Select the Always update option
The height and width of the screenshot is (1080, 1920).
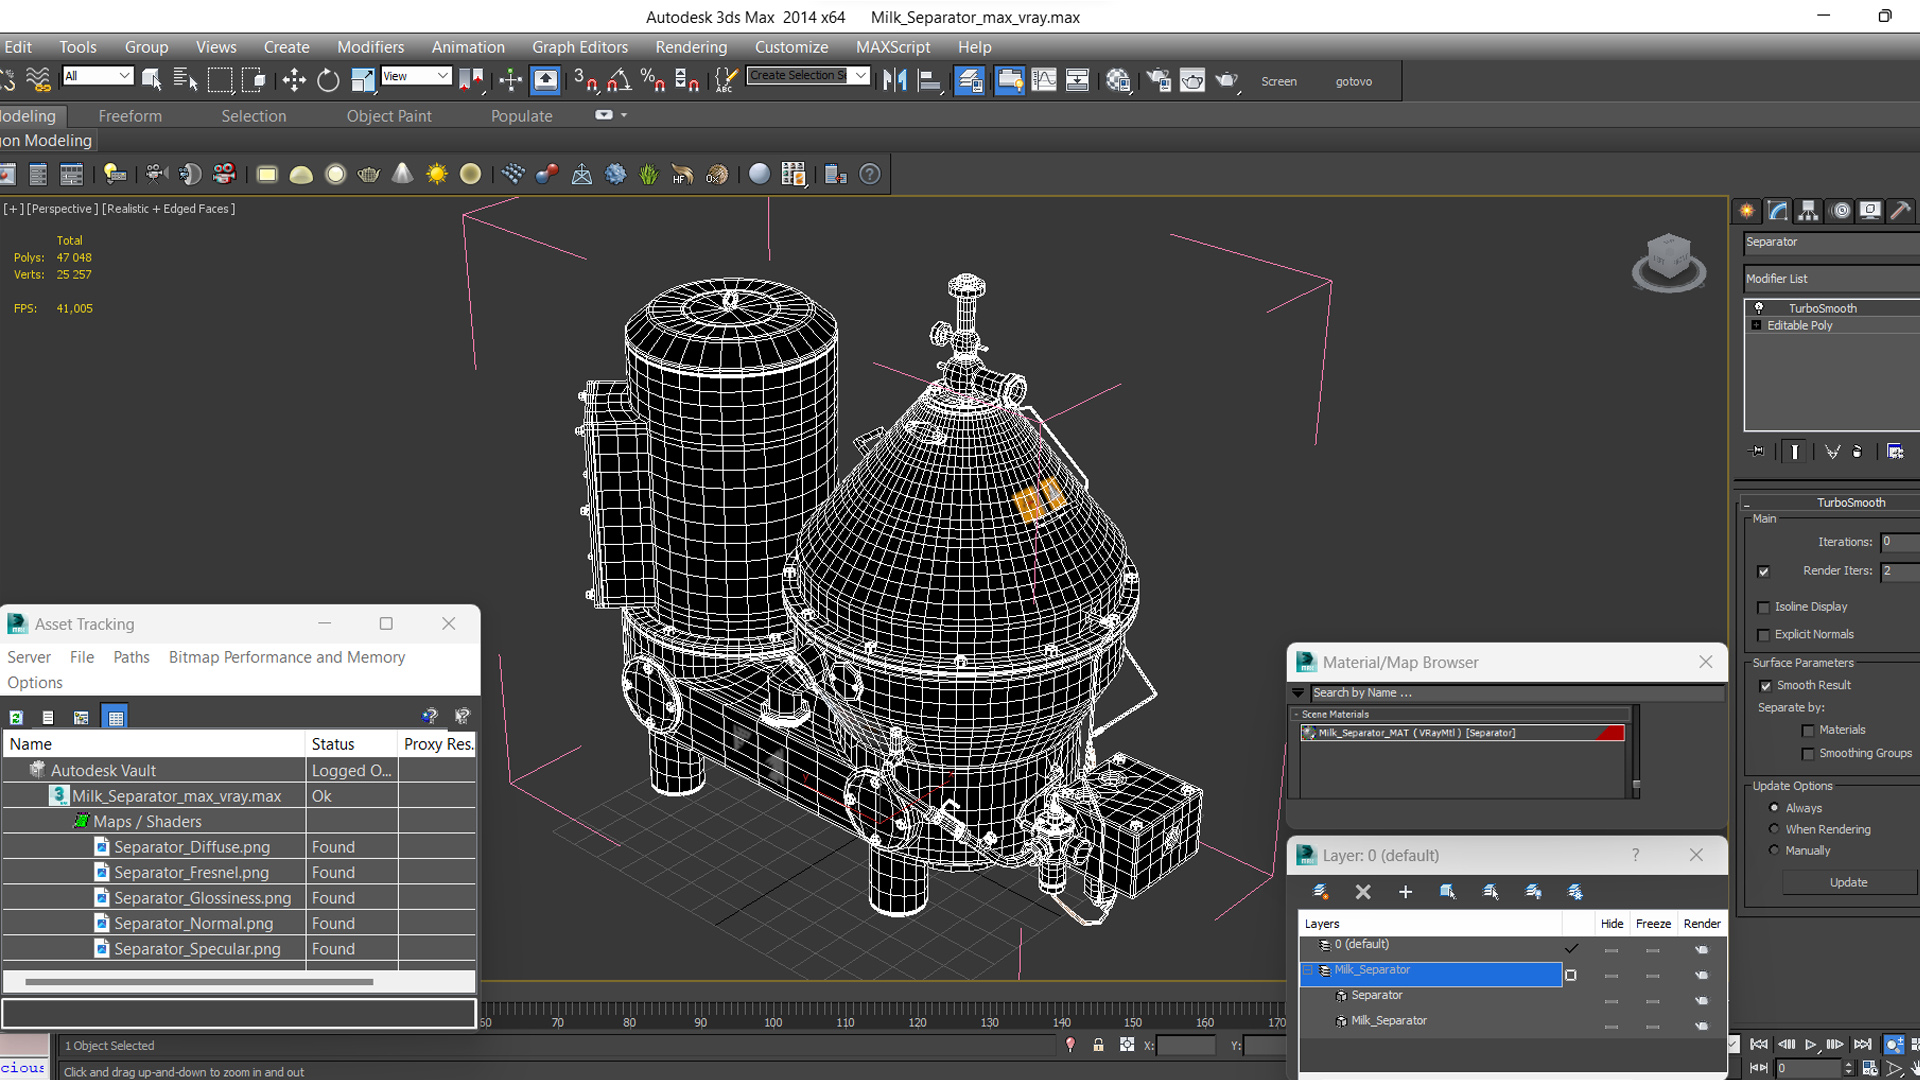(x=1774, y=808)
